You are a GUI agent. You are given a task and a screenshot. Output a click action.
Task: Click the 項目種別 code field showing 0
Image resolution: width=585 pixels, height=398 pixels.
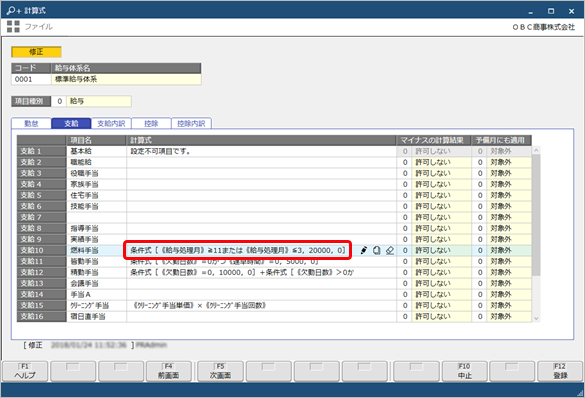59,101
